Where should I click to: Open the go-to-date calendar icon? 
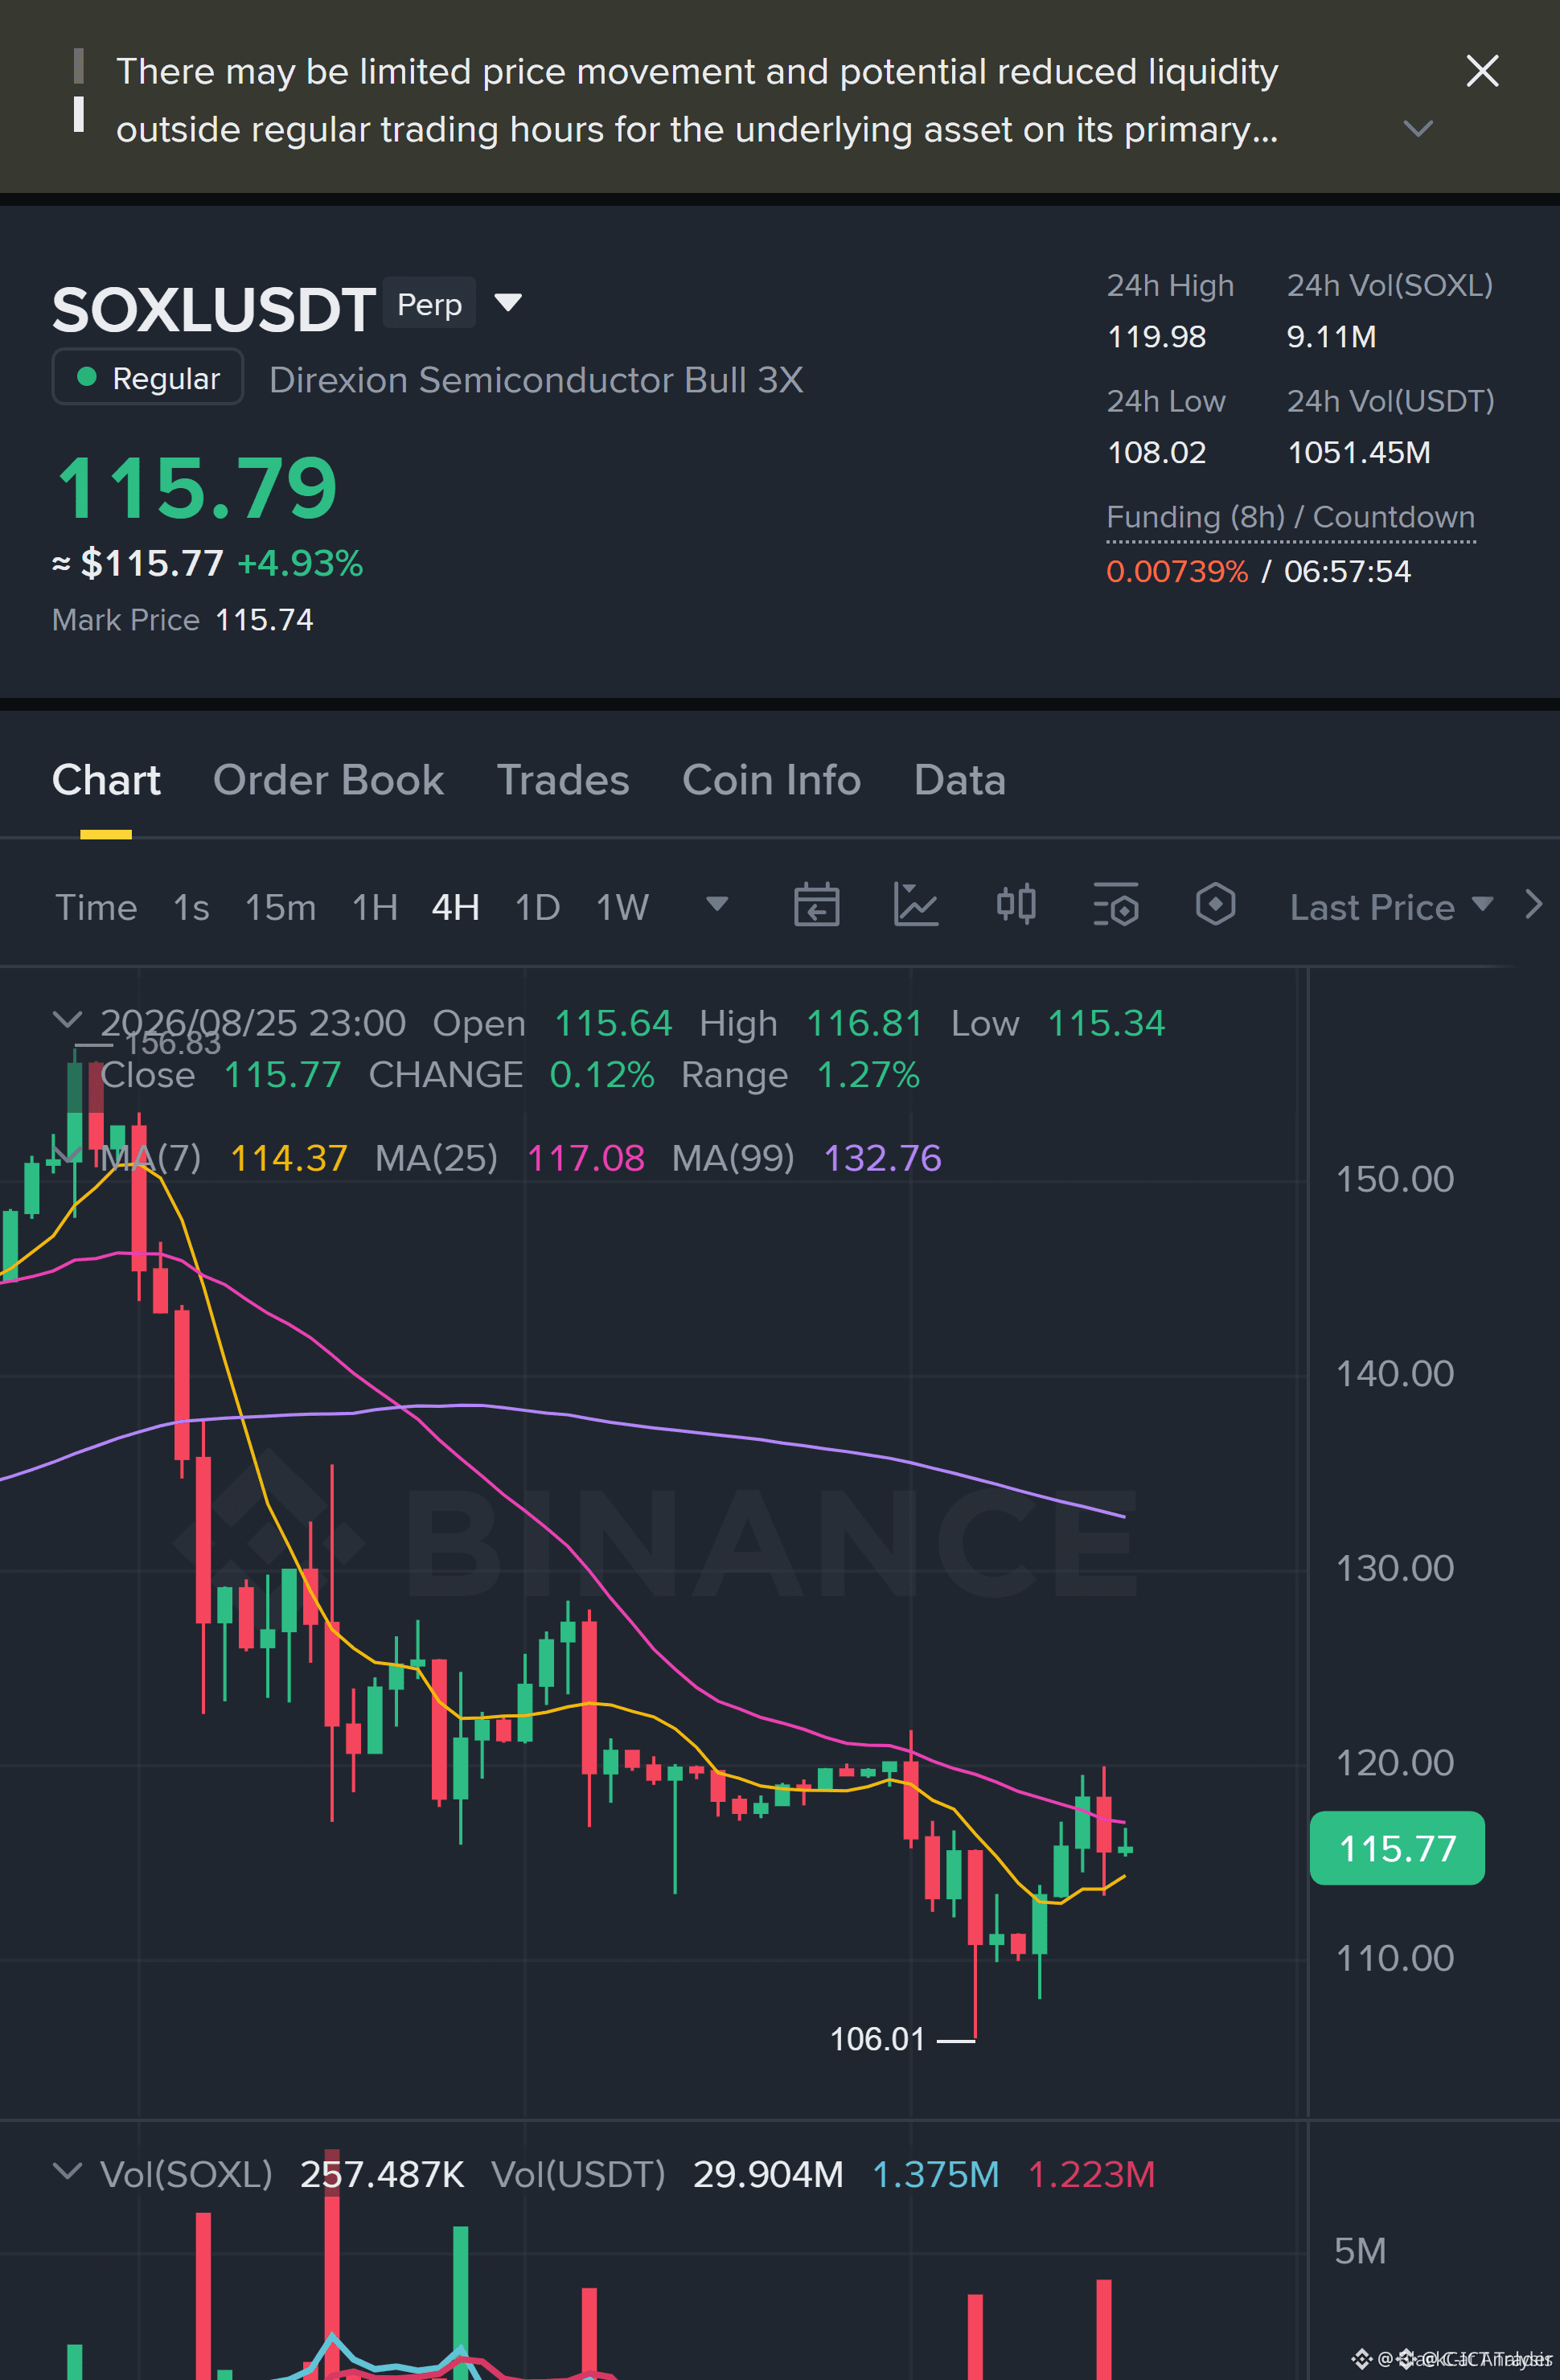coord(816,905)
